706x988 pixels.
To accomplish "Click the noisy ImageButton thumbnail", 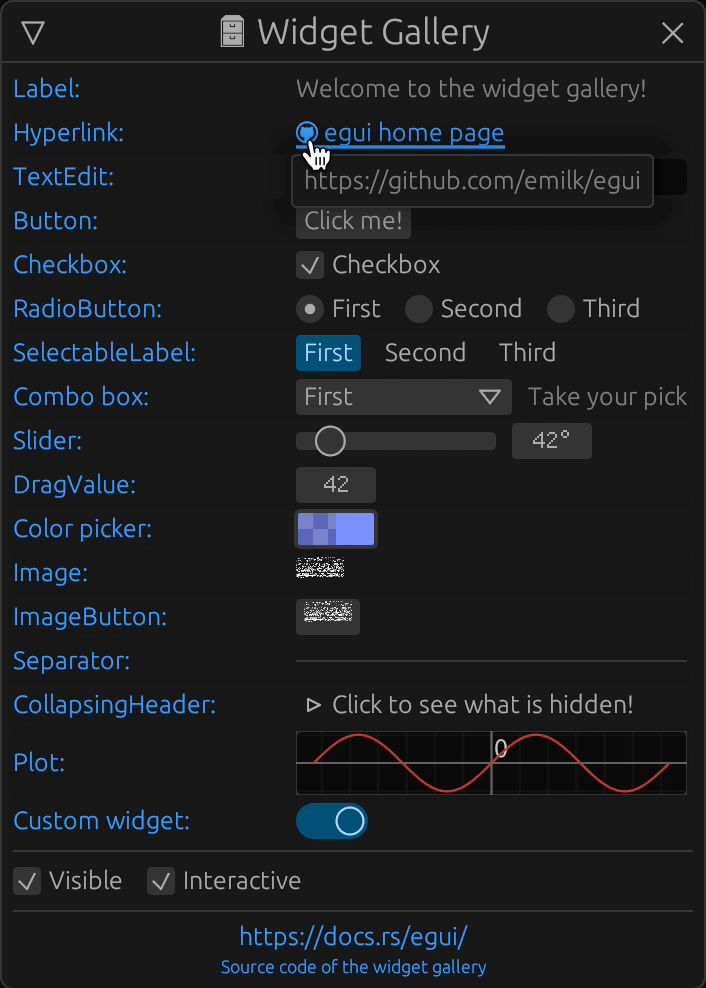I will [x=328, y=616].
